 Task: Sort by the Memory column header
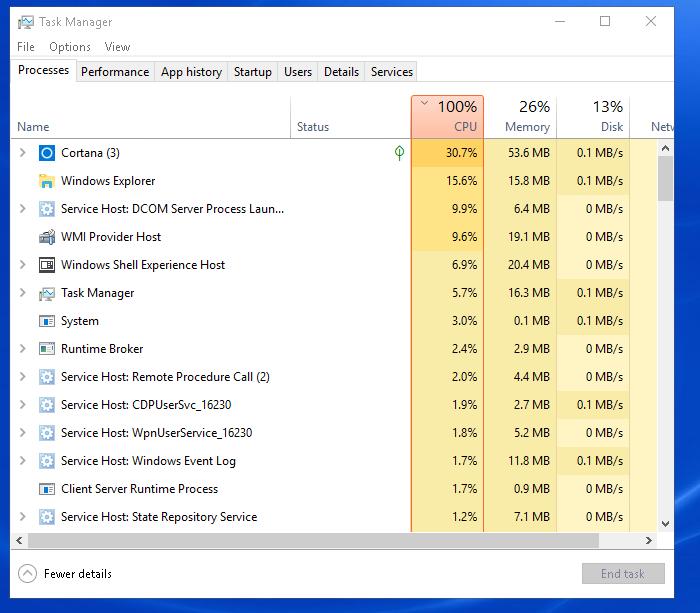tap(521, 117)
